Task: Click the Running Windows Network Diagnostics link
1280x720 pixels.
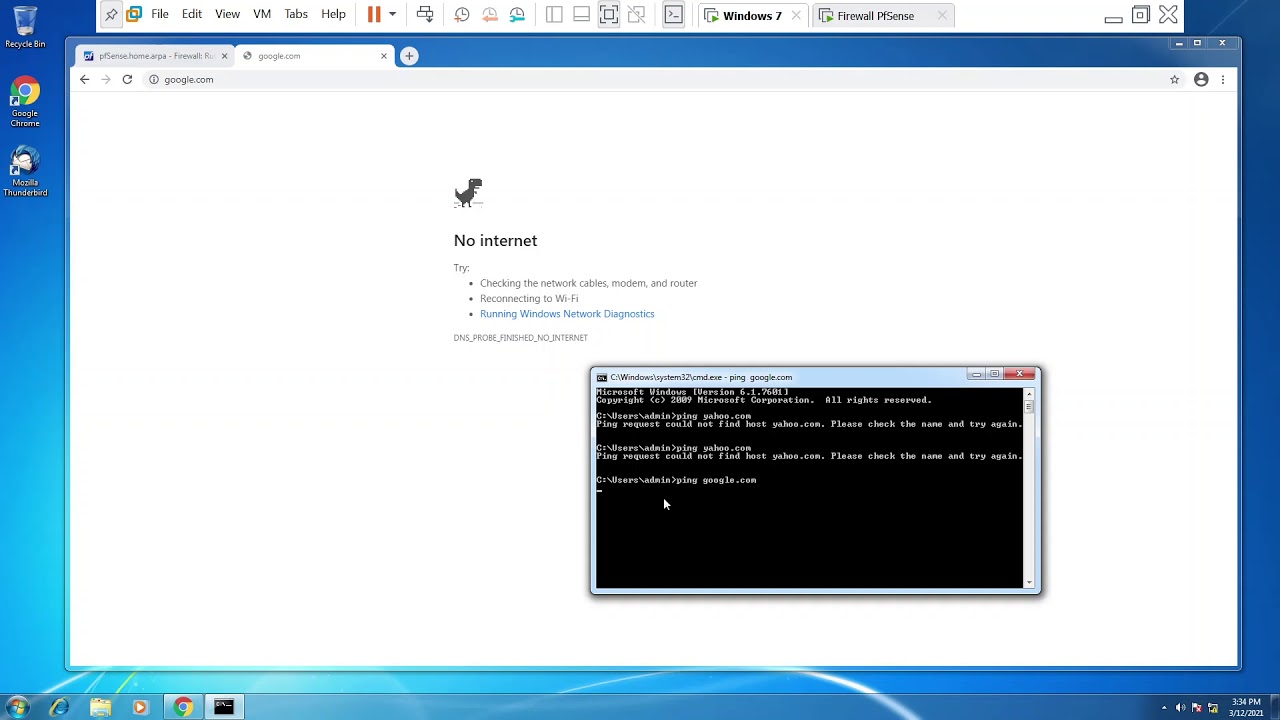Action: click(x=567, y=314)
